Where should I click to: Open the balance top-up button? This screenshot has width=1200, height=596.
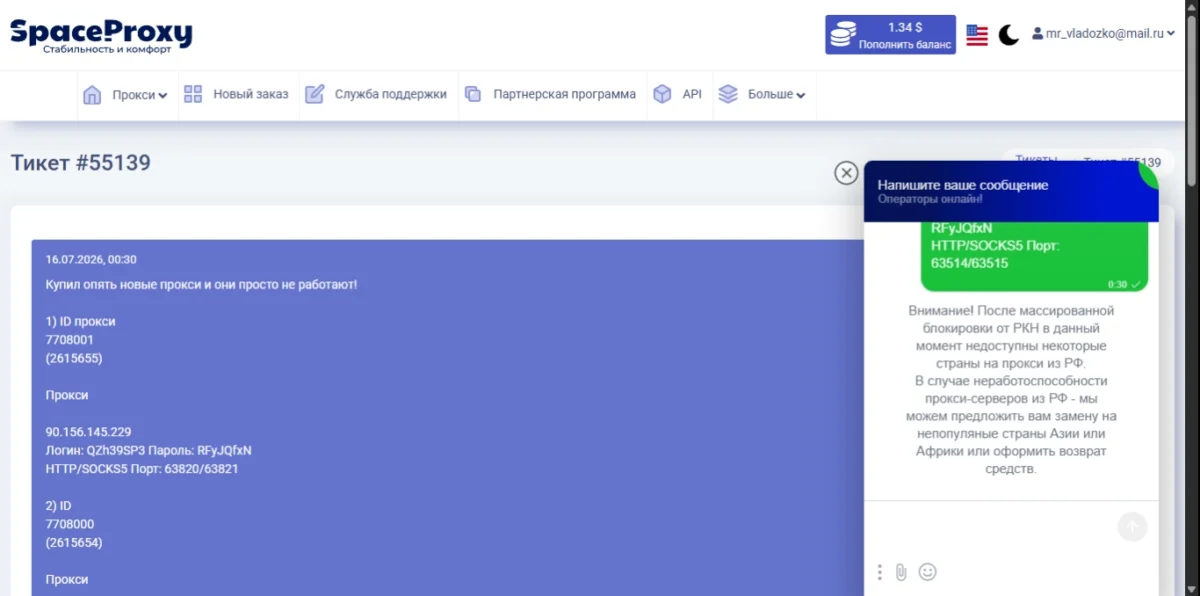pos(890,35)
